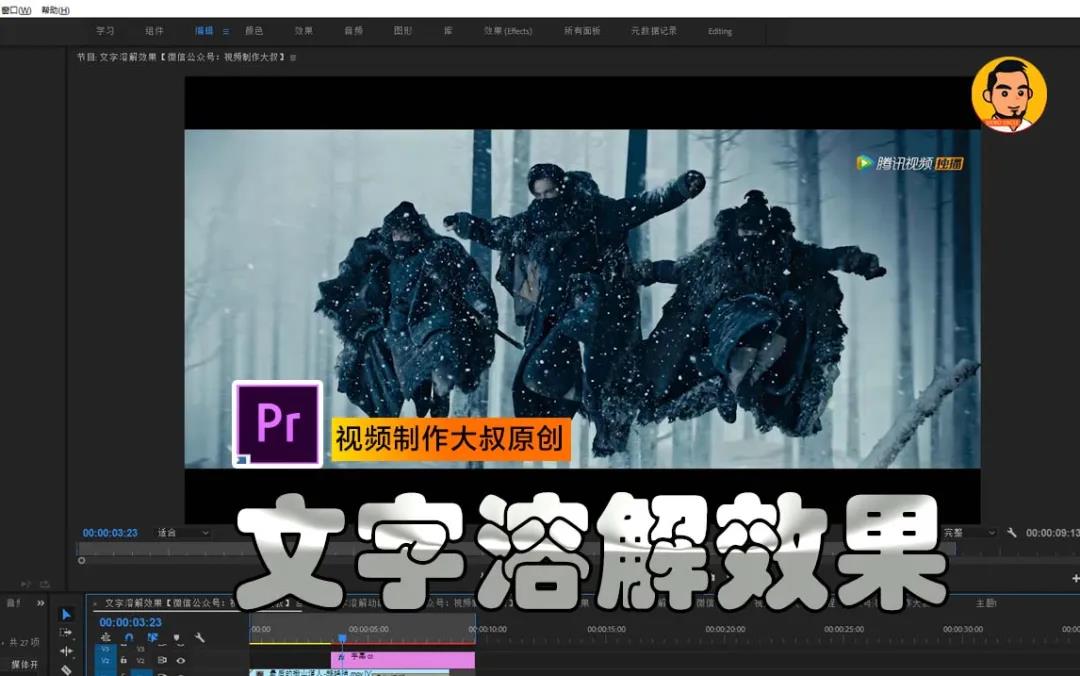This screenshot has width=1080, height=676.
Task: Click the 媒体开 label in project panel
Action: pyautogui.click(x=25, y=665)
